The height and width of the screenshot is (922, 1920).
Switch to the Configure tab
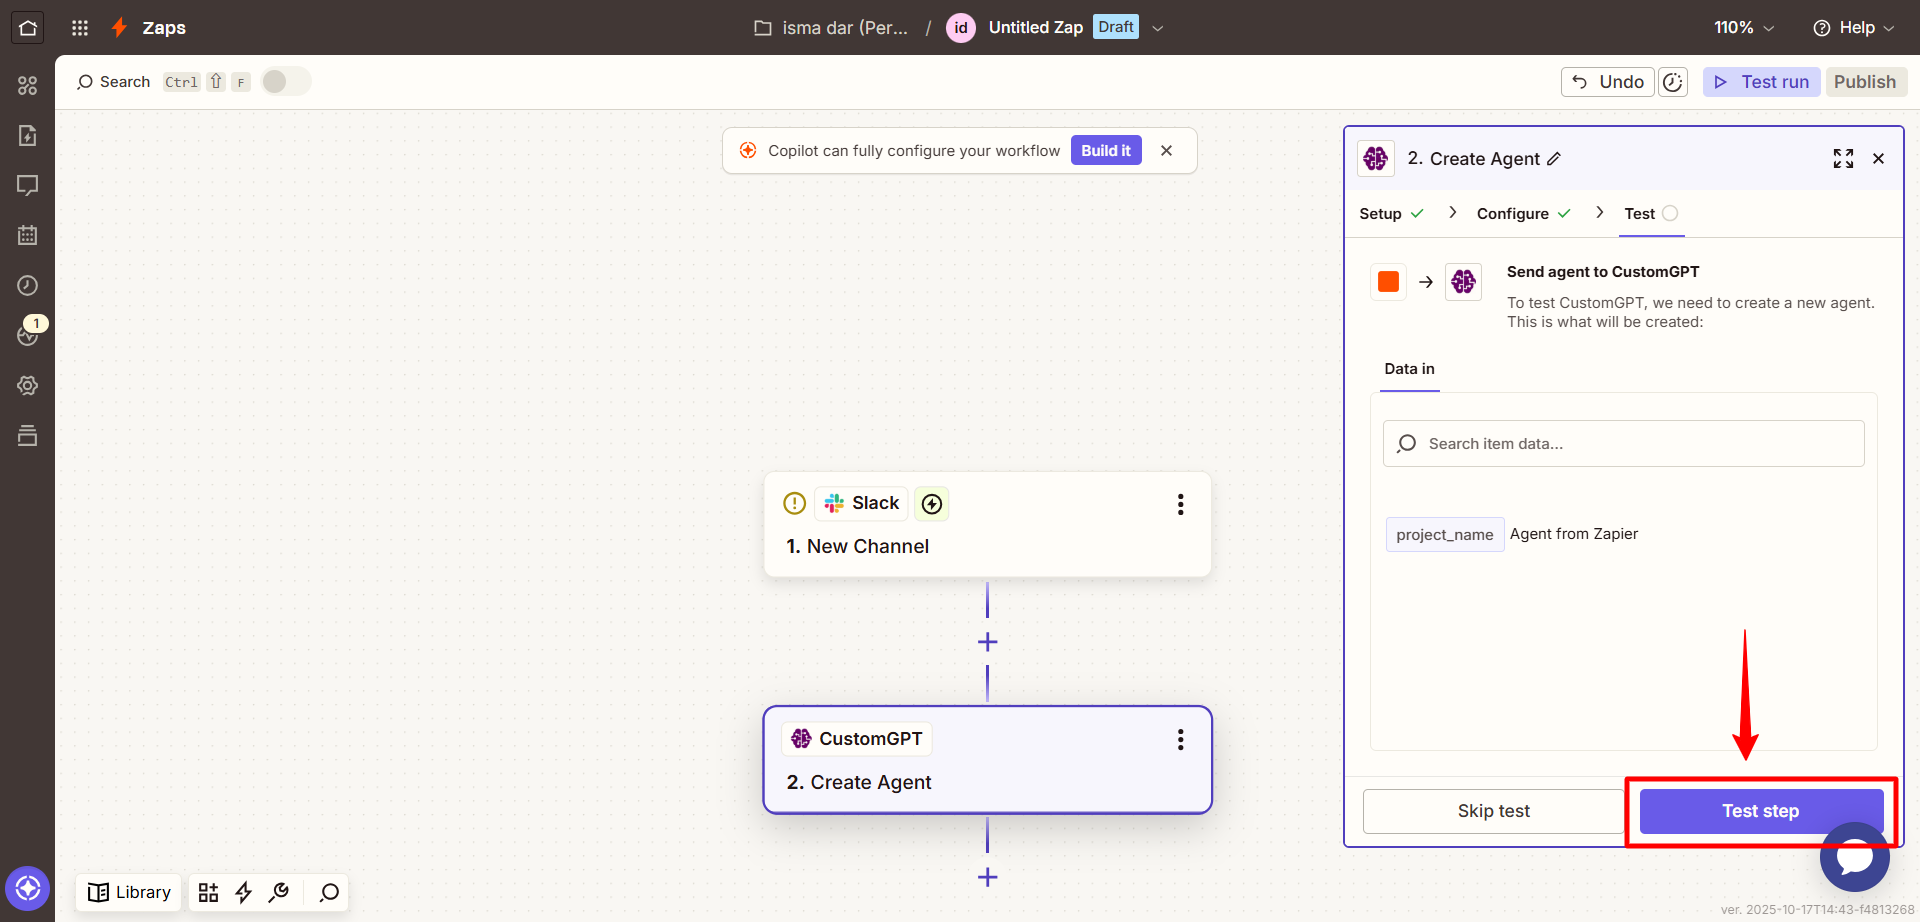(x=1523, y=214)
